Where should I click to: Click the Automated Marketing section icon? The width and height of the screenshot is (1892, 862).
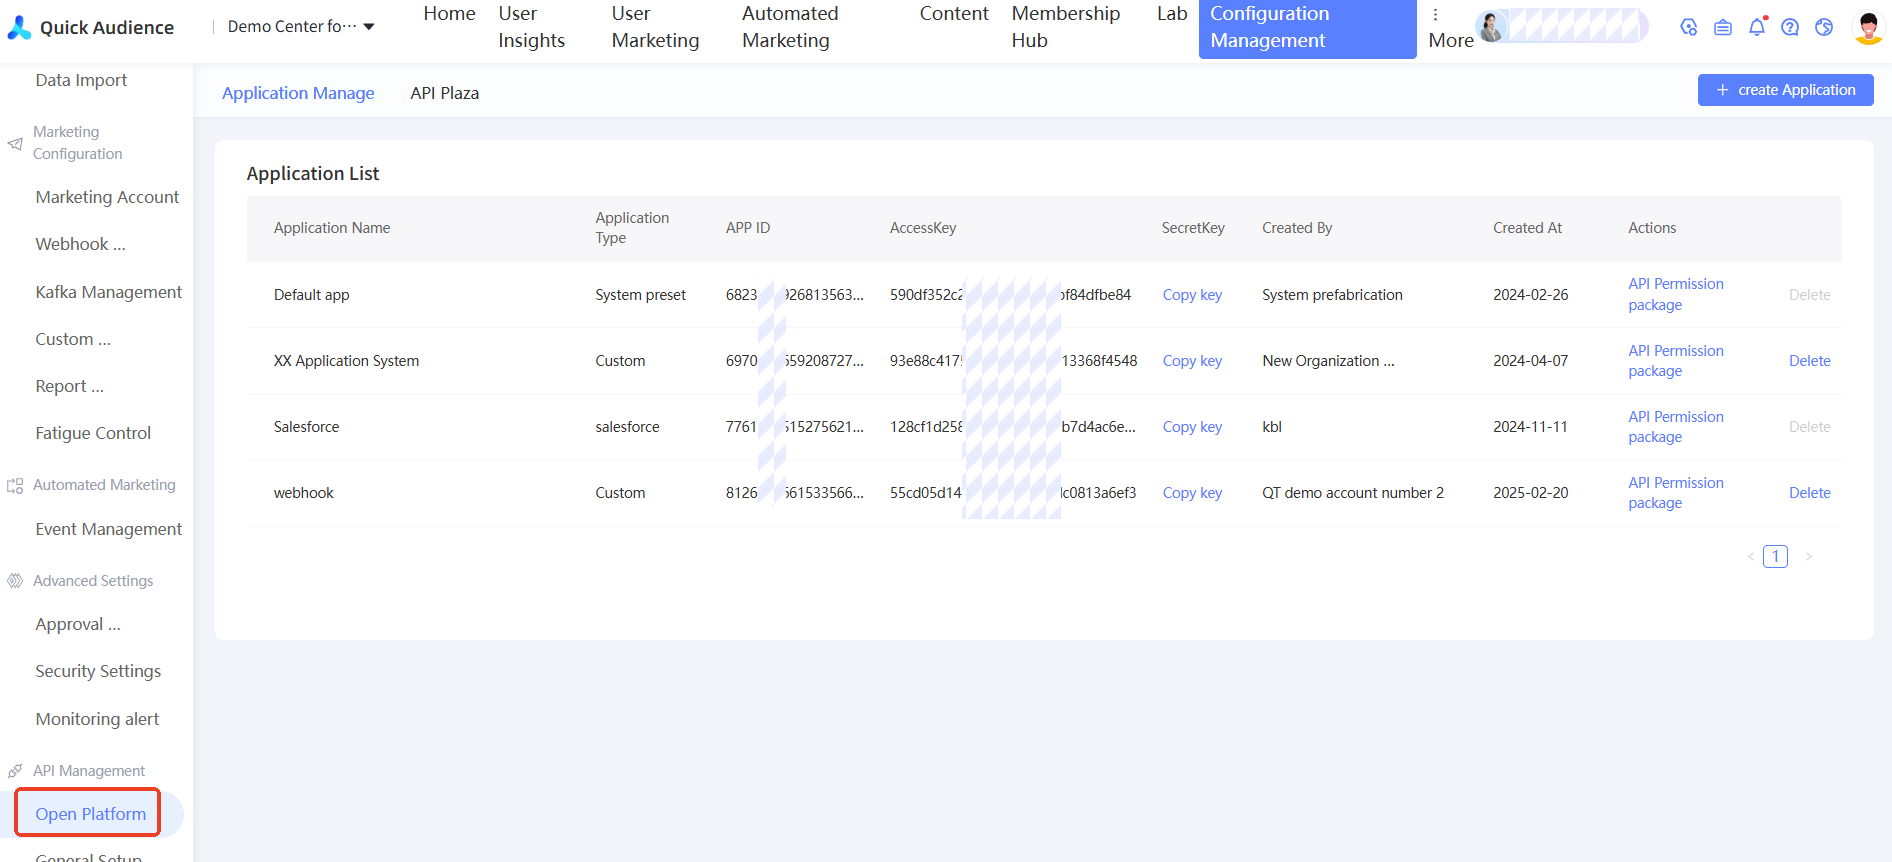pos(15,486)
